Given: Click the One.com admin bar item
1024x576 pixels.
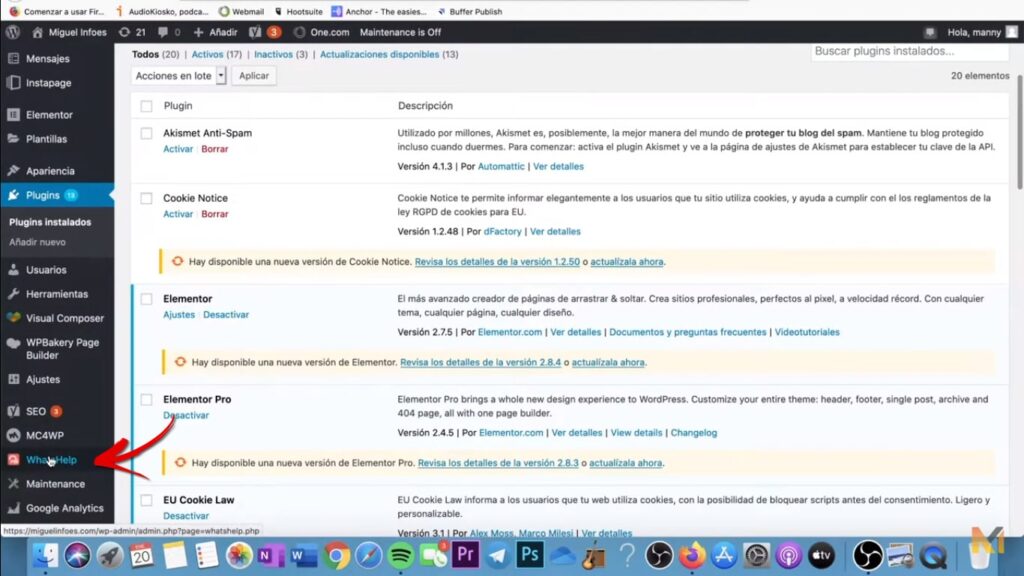Looking at the screenshot, I should click(x=322, y=32).
